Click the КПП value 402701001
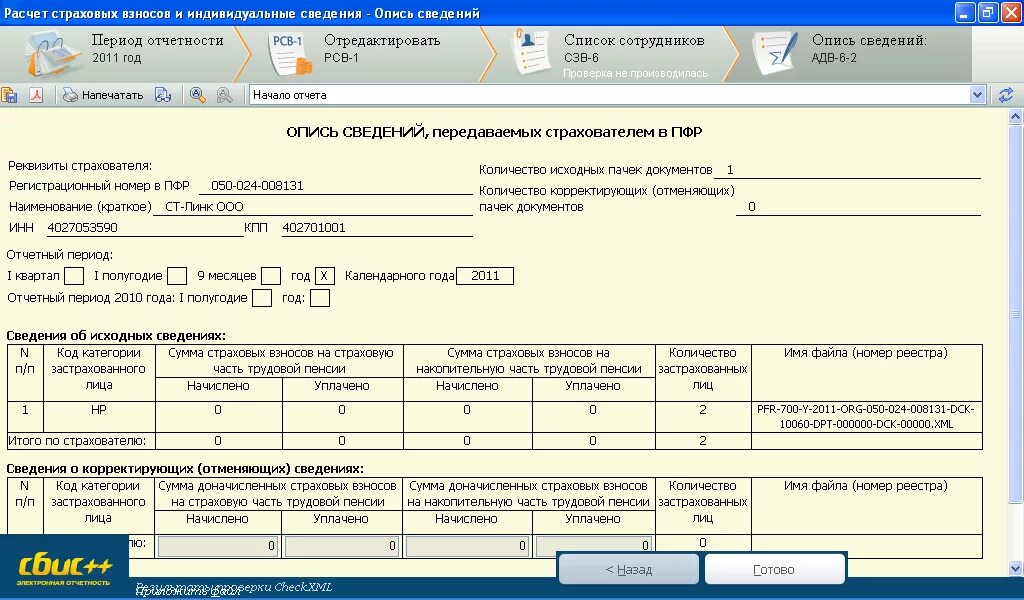Viewport: 1024px width, 600px height. tap(314, 228)
